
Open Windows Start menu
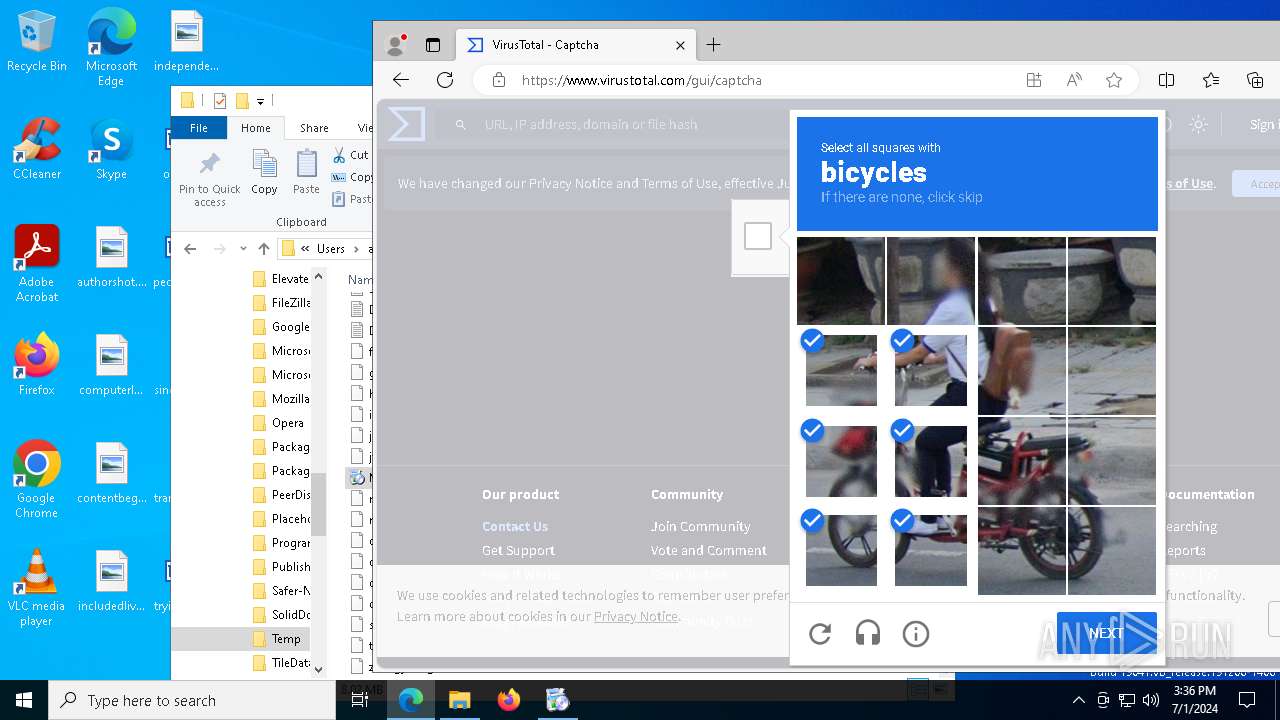coord(24,701)
